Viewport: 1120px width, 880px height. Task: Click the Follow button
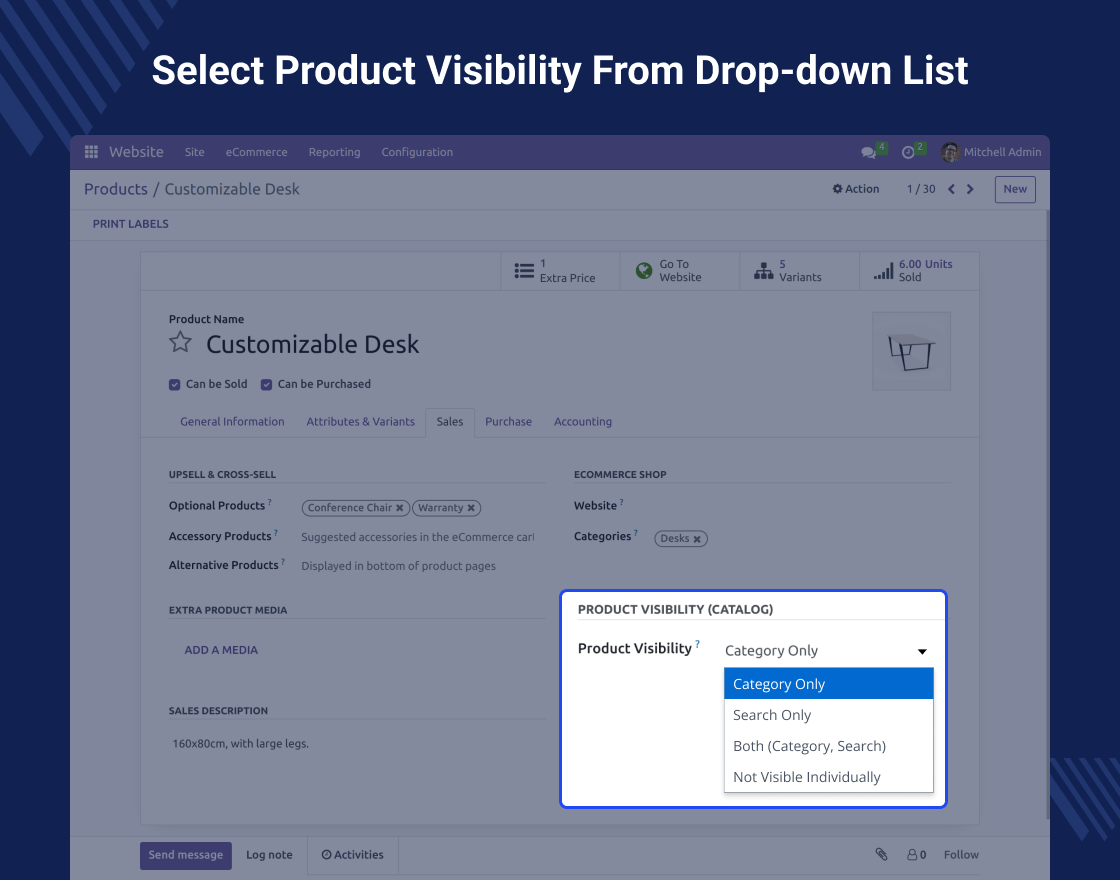tap(961, 855)
